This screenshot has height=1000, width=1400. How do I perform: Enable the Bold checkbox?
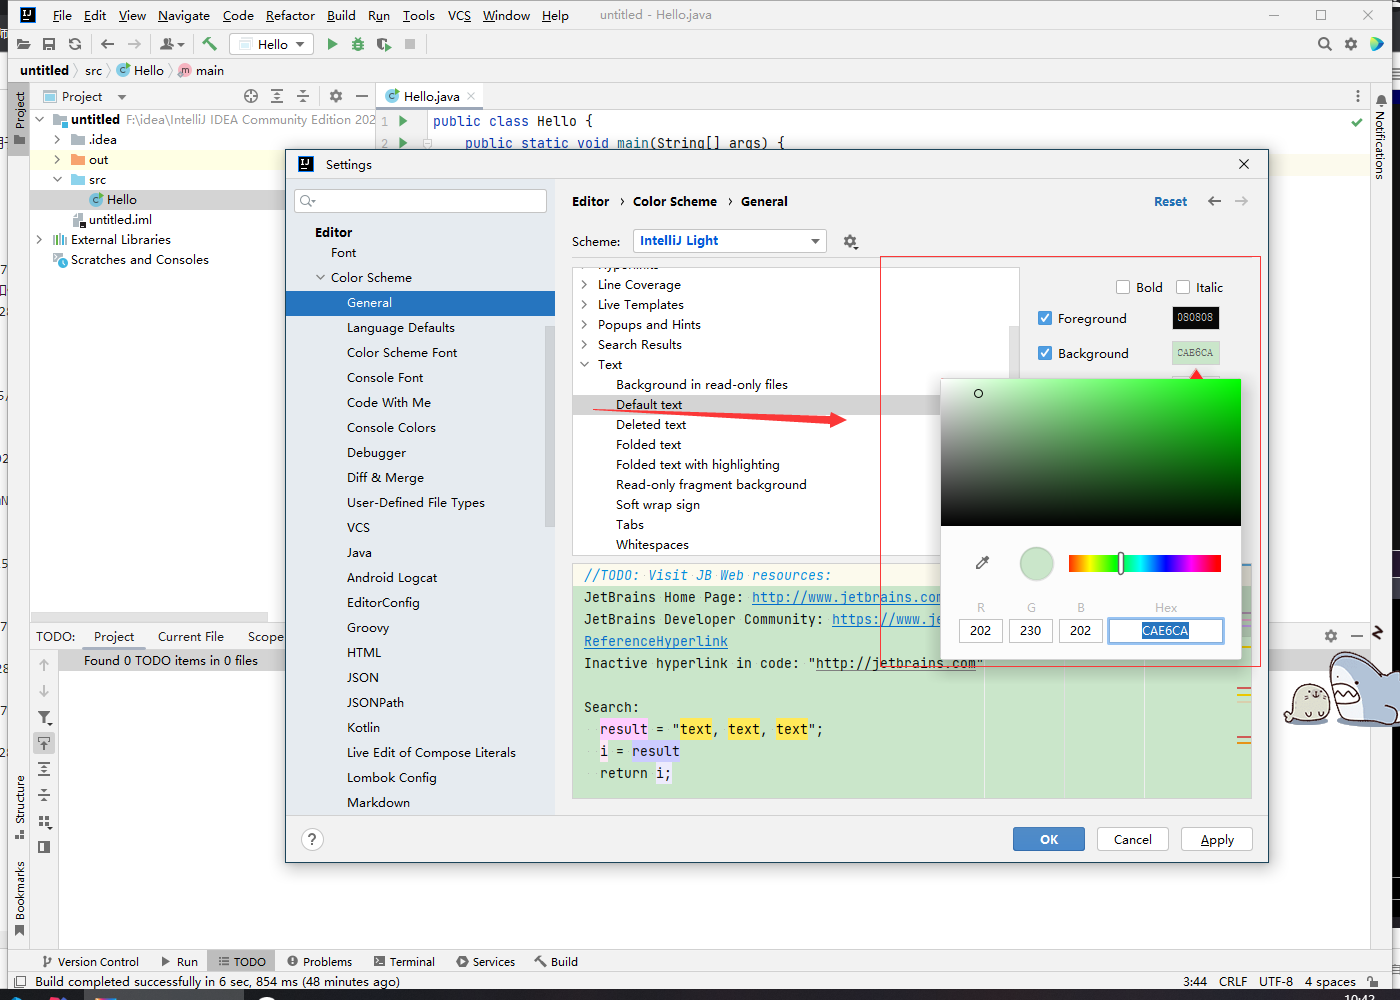[x=1123, y=287]
